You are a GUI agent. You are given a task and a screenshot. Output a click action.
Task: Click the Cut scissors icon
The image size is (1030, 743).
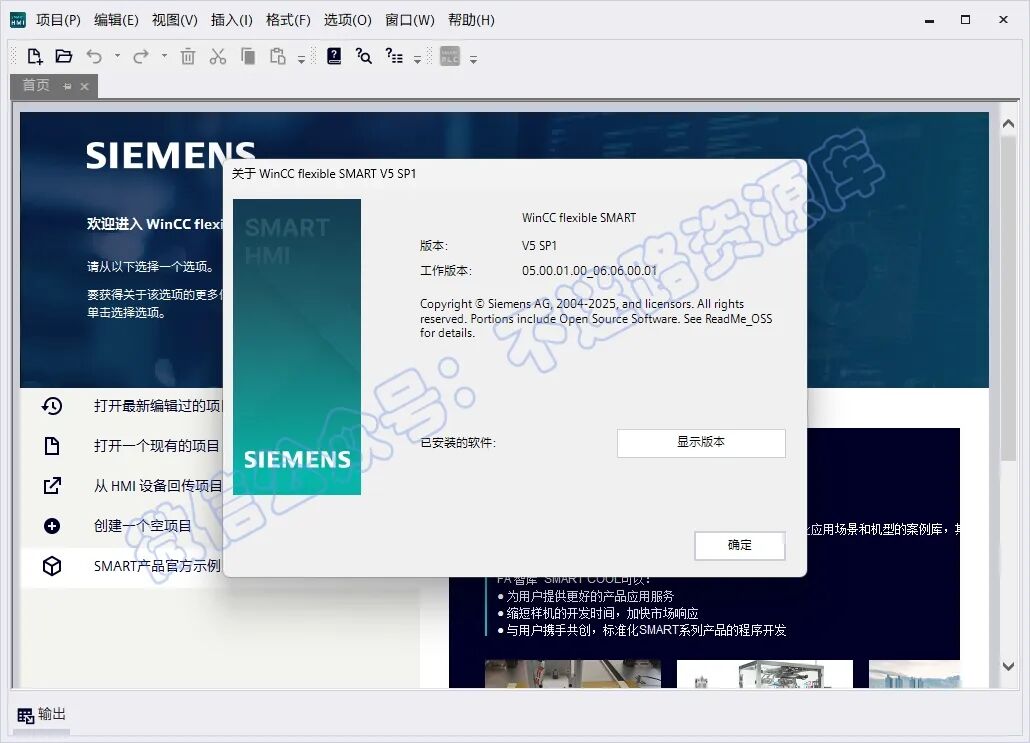217,56
